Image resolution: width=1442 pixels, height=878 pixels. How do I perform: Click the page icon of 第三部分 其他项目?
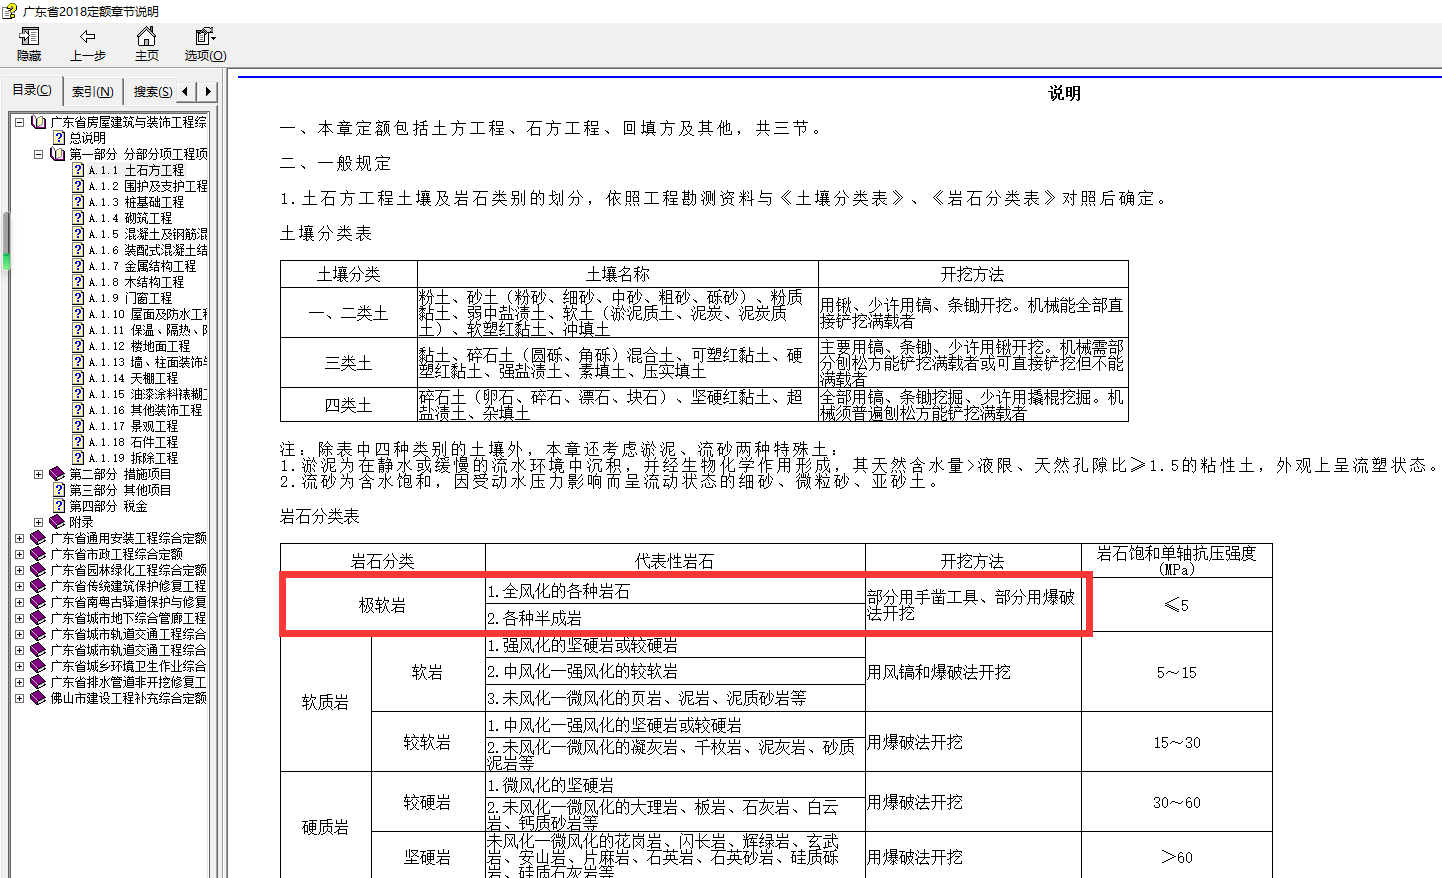59,490
